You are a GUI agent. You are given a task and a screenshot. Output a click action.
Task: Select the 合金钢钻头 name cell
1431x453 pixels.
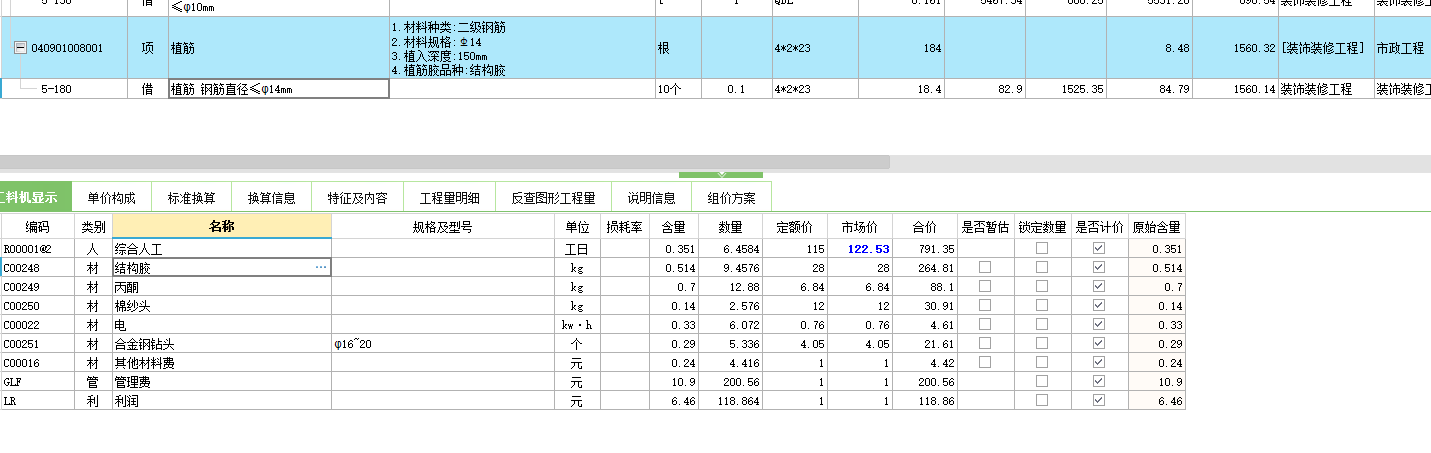pos(221,344)
